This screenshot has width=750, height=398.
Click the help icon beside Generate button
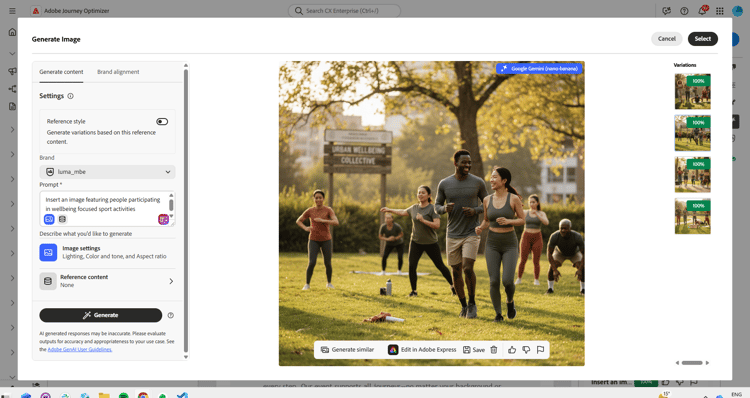coord(171,315)
